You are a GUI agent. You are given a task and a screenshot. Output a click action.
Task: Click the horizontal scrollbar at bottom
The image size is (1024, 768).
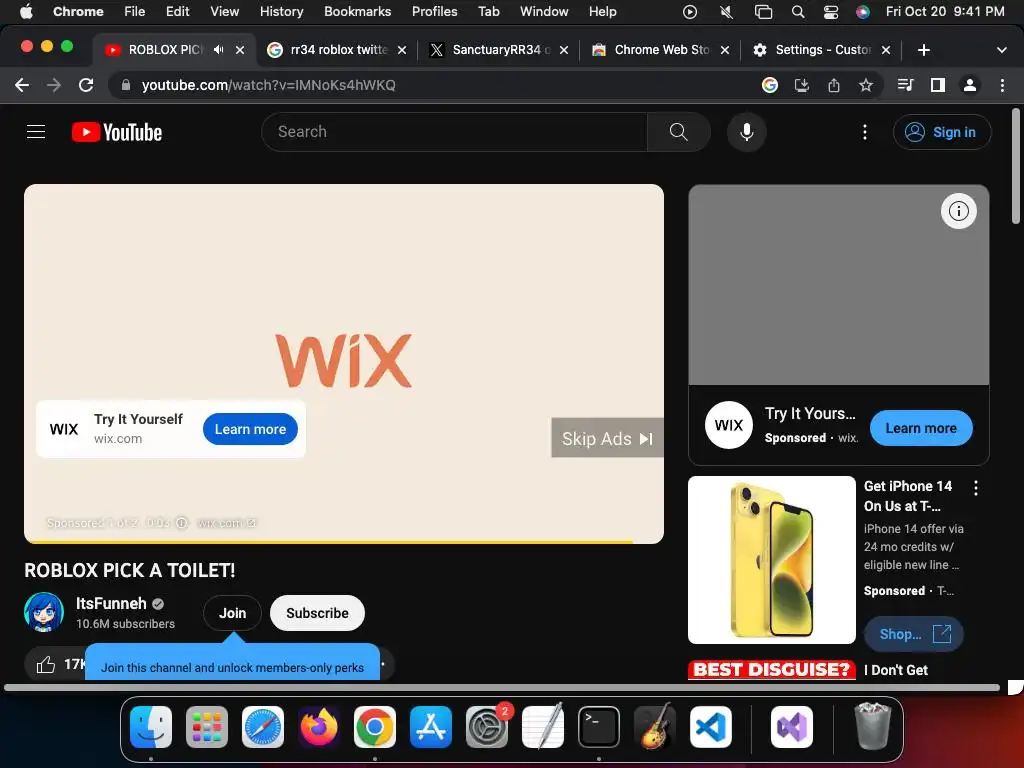[x=502, y=687]
